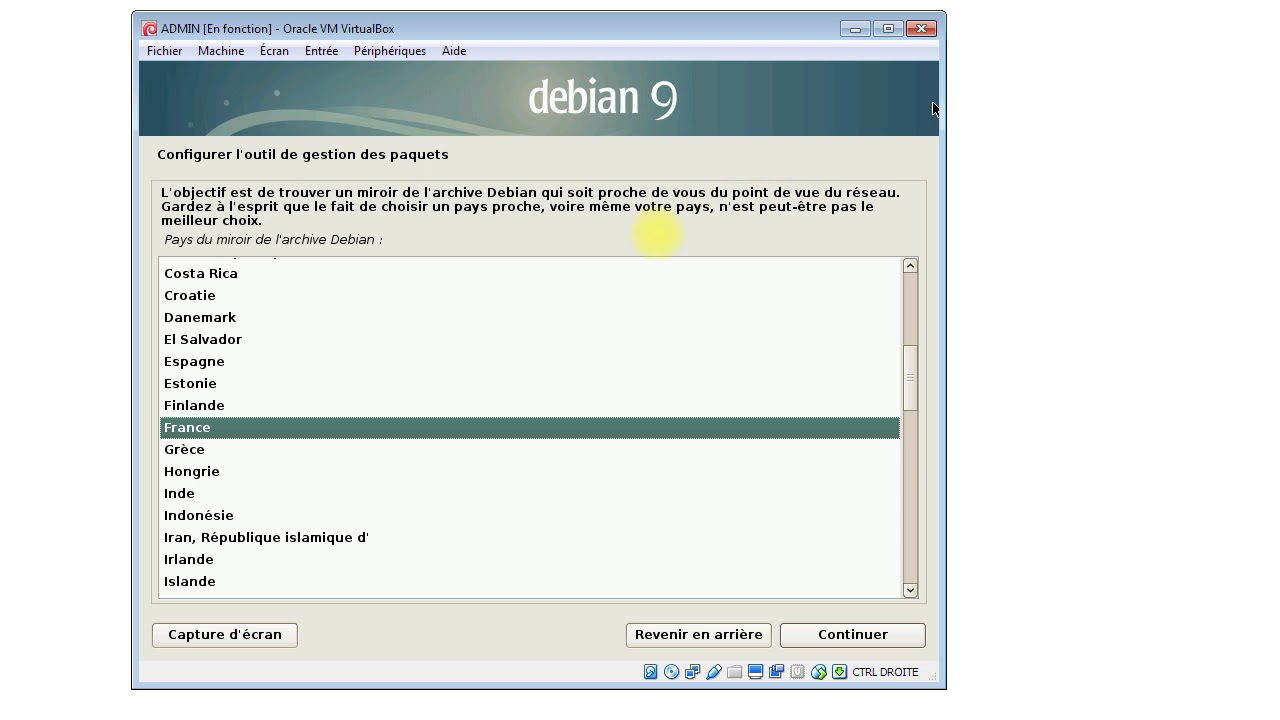Screen dimensions: 1280x720
Task: Click the mouse integration status icon
Action: (x=819, y=672)
